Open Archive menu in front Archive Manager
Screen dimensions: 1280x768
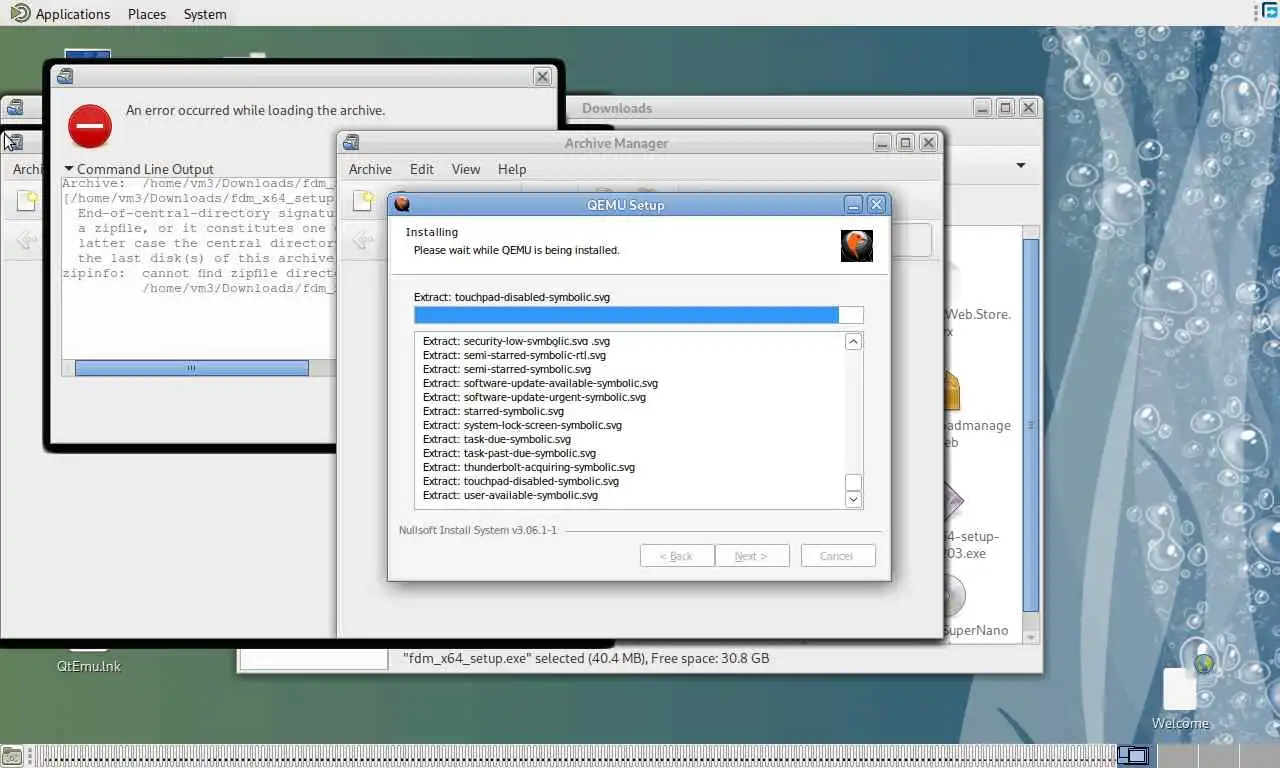[x=370, y=169]
